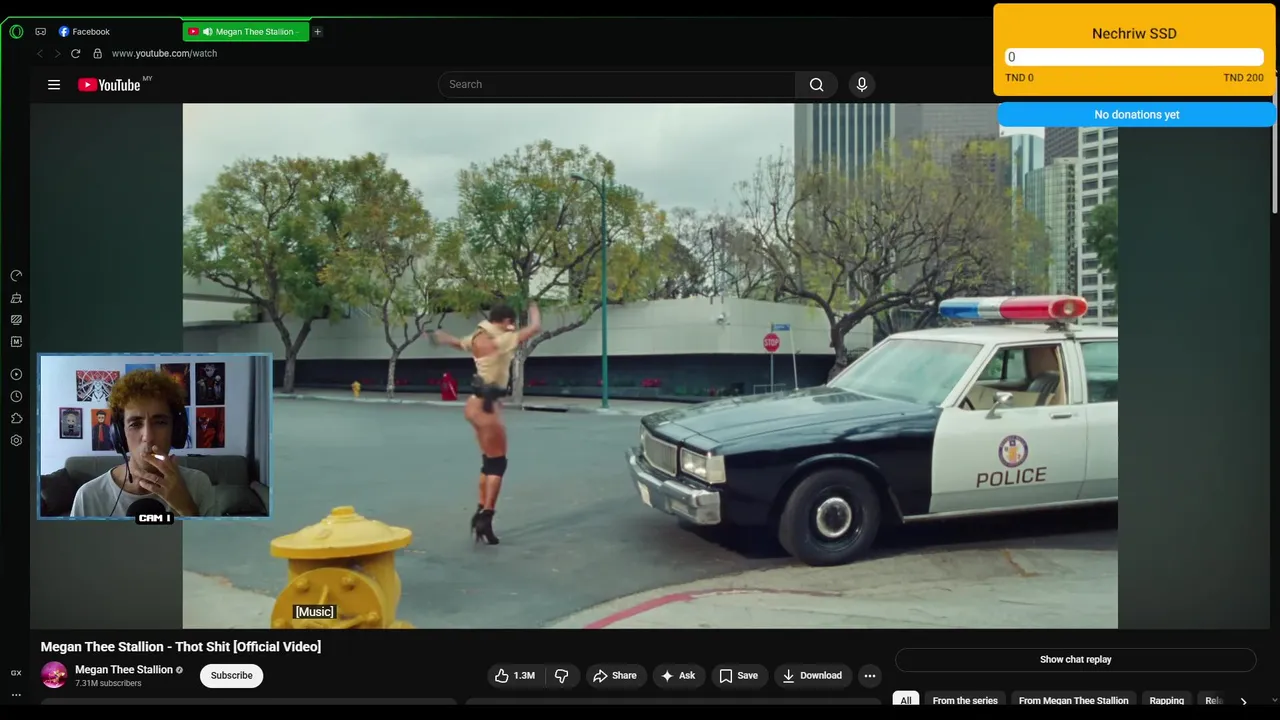The image size is (1280, 720).
Task: Open a new tab with plus button
Action: (318, 31)
